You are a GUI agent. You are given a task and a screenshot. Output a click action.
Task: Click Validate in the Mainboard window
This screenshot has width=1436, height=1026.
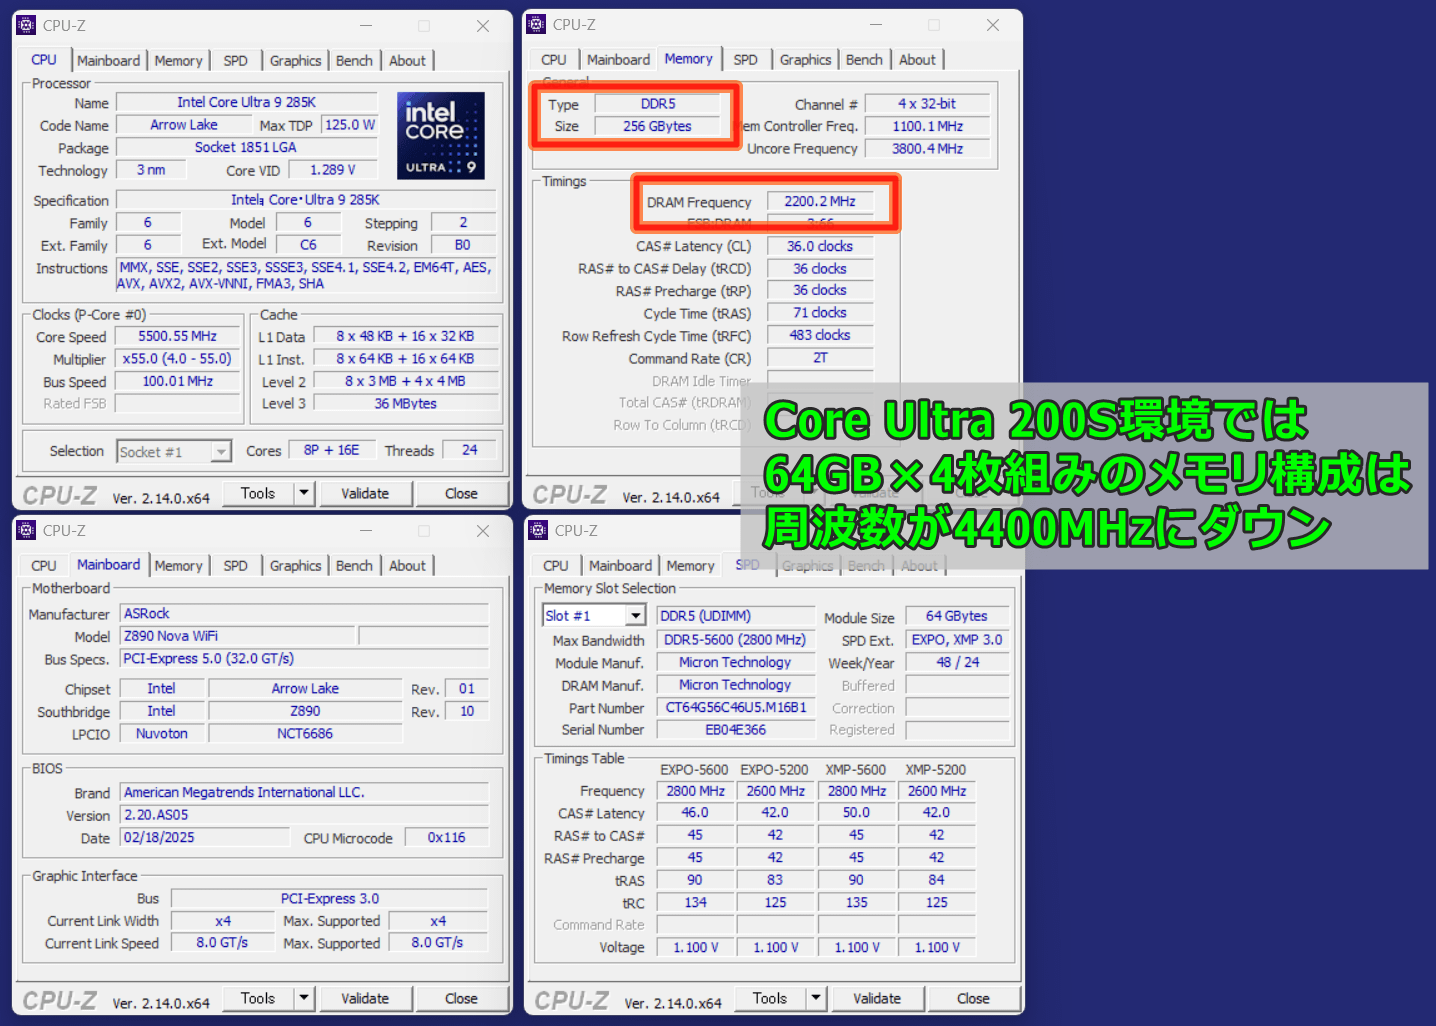tap(365, 998)
